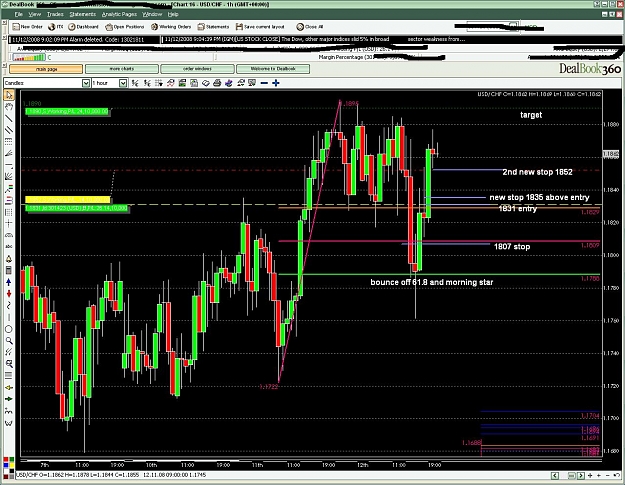Screen dimensions: 625x485
Task: Click the blue plus zoom-in icon in chart toolbar
Action: 276,83
